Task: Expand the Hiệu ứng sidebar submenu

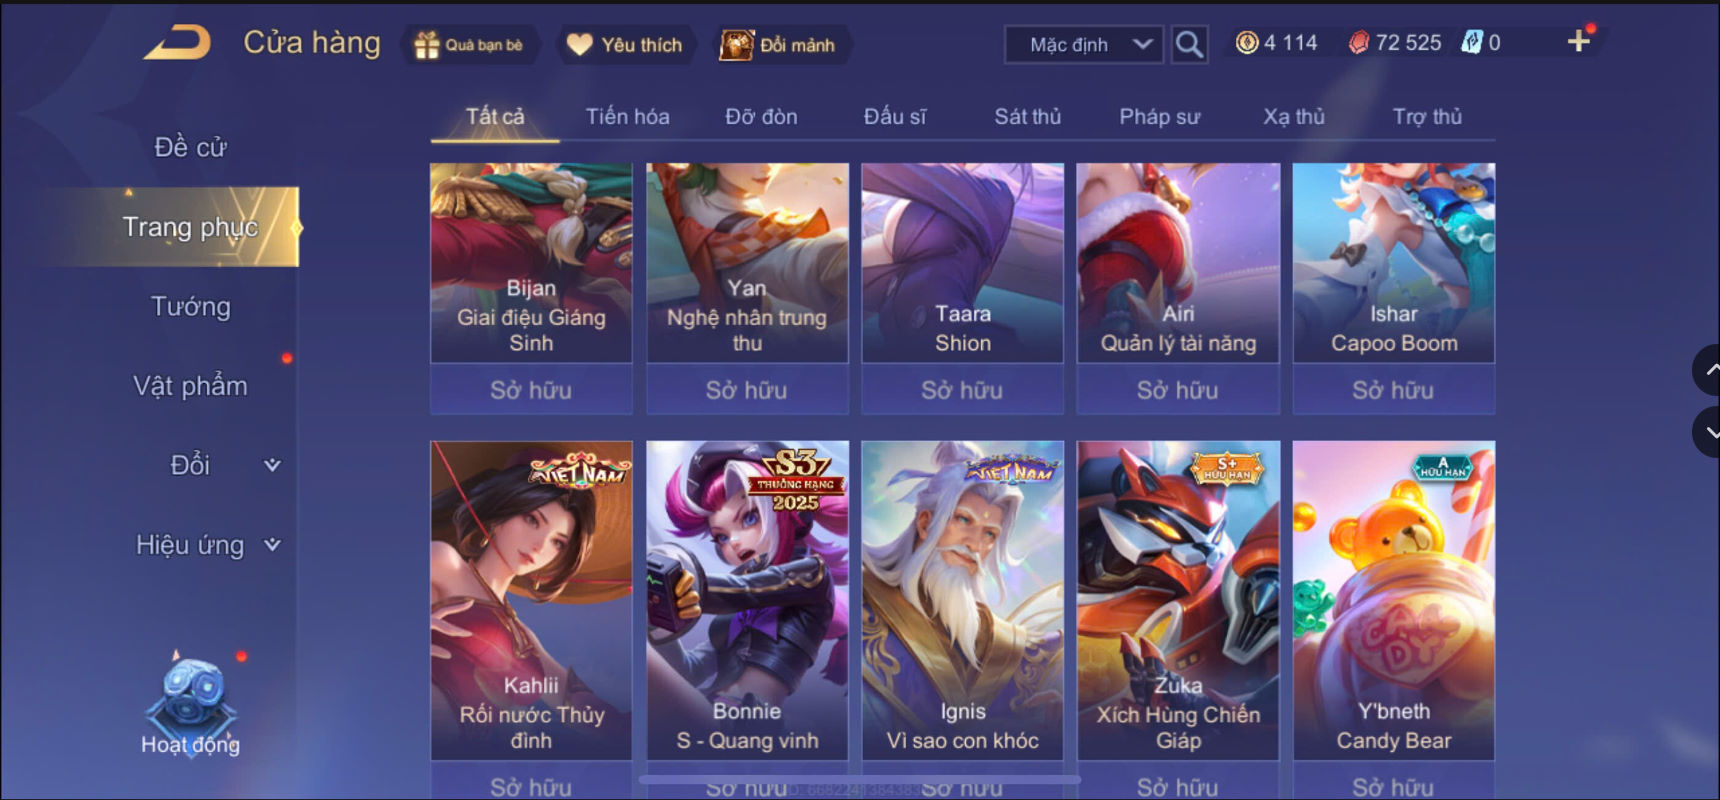Action: click(272, 545)
